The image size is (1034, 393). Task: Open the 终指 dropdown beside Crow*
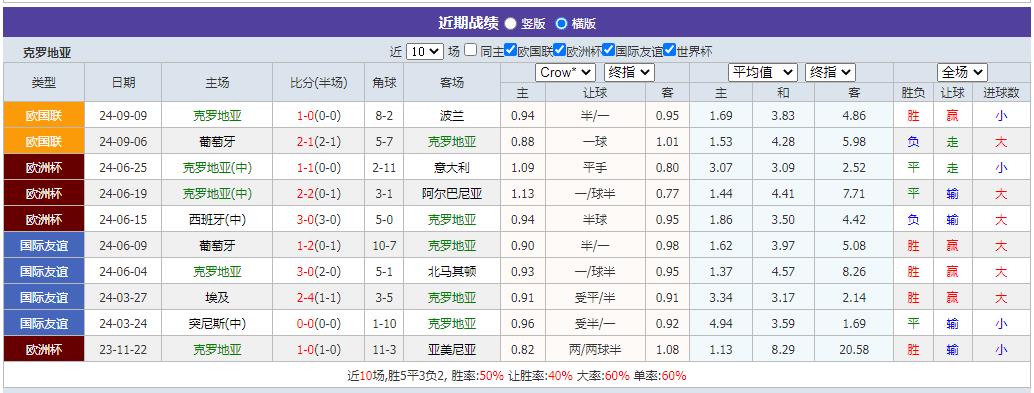(629, 73)
